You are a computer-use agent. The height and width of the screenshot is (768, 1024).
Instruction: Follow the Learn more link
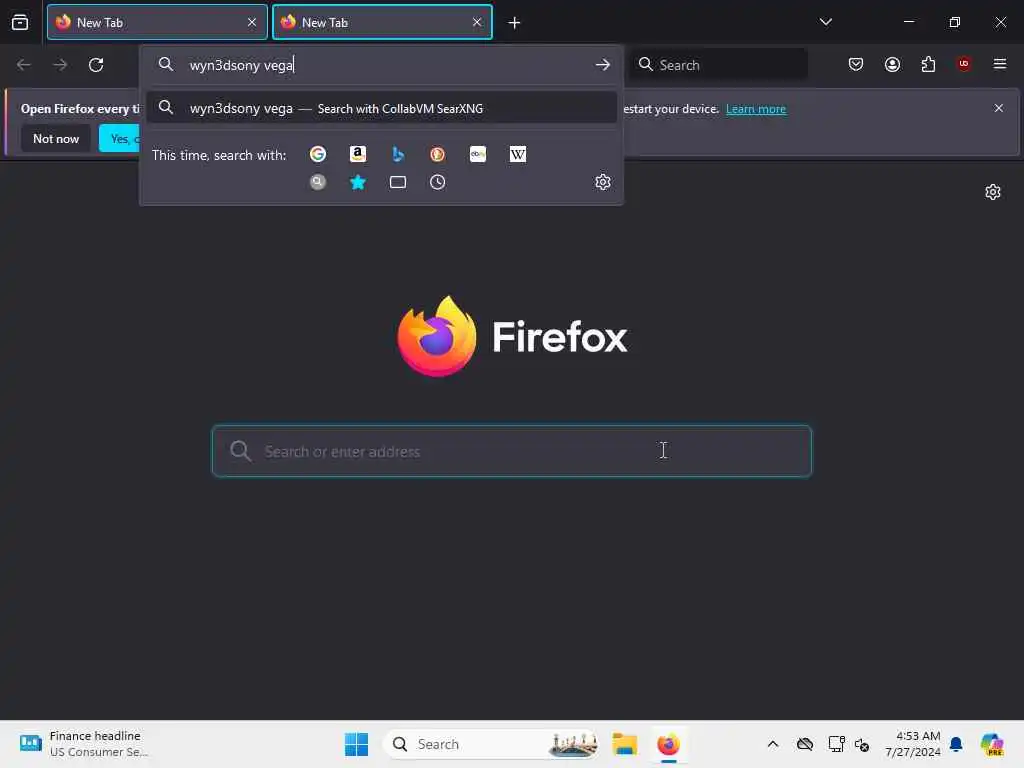(x=756, y=109)
